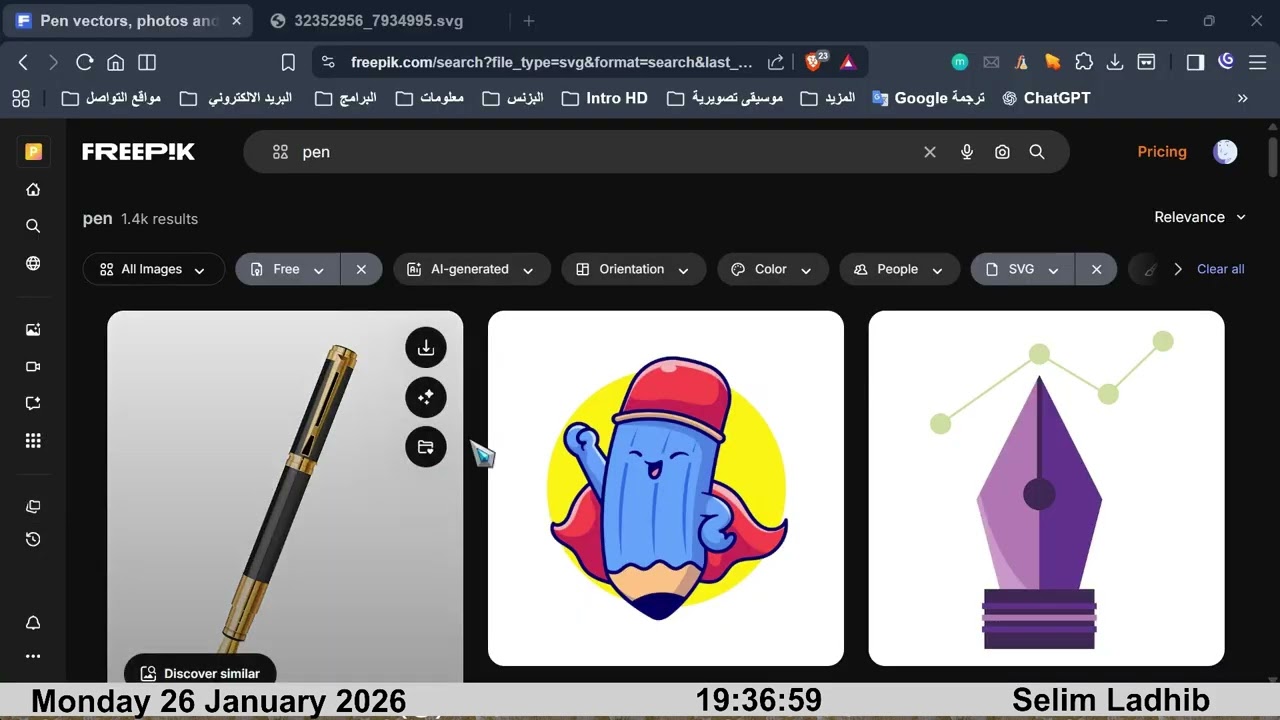Viewport: 1280px width, 720px height.
Task: Open the three-dots more menu in sidebar
Action: pos(33,657)
